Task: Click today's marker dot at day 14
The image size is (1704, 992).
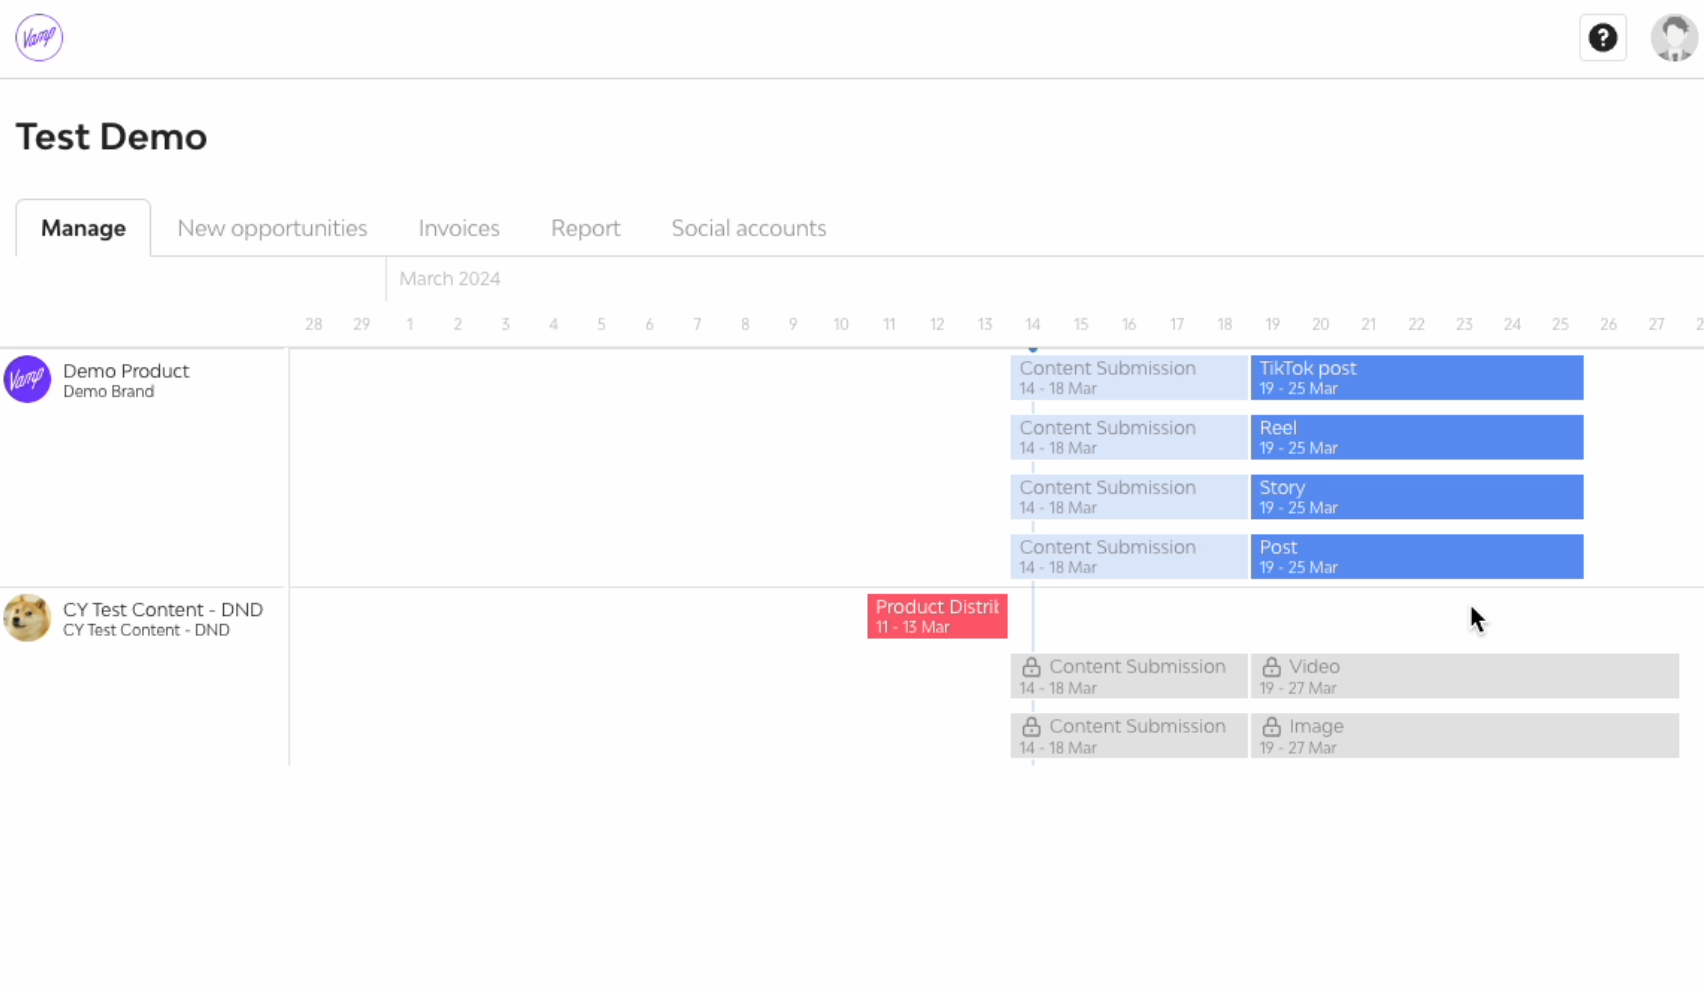Action: (1033, 348)
